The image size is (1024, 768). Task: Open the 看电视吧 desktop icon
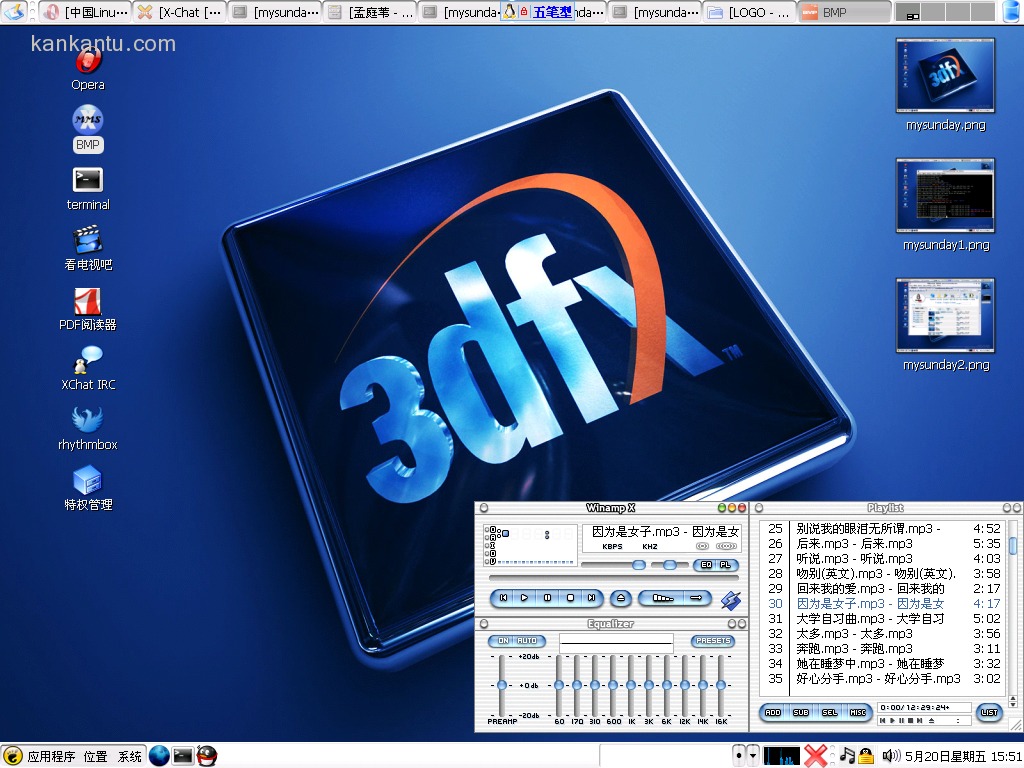(x=88, y=248)
